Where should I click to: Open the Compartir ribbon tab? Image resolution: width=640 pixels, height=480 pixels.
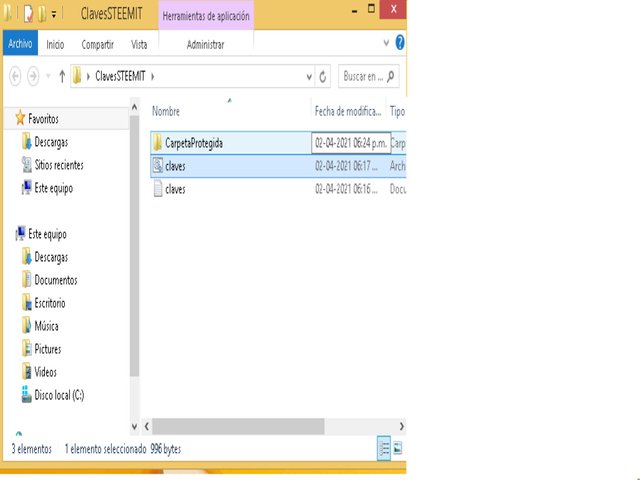click(98, 44)
